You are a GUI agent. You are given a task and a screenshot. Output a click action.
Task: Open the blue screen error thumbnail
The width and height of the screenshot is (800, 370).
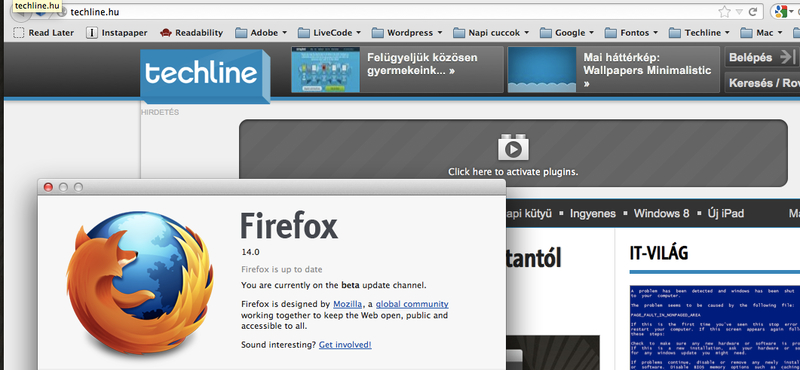[x=715, y=328]
